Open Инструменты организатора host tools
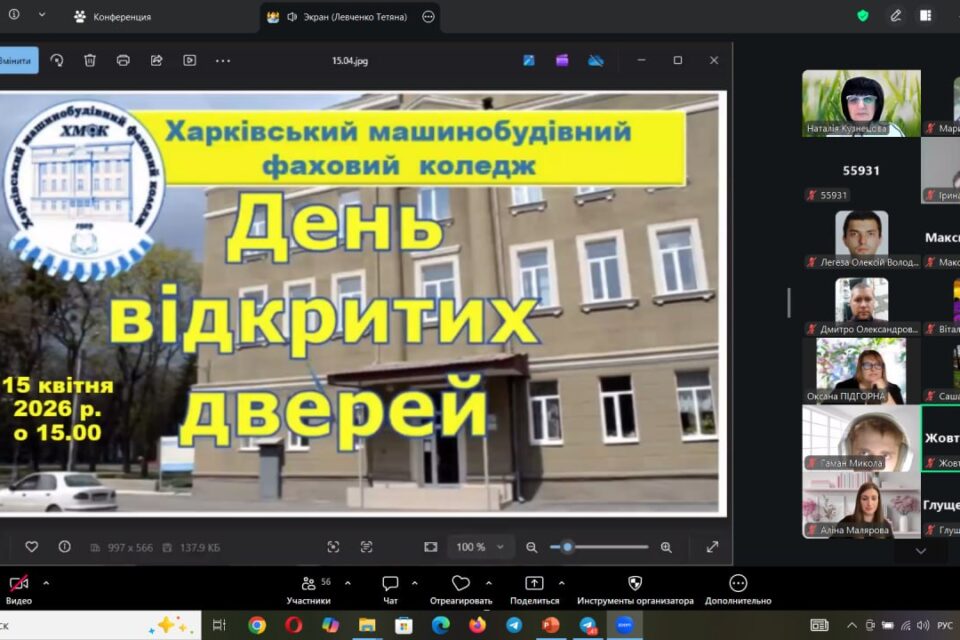960x640 pixels. click(x=635, y=590)
